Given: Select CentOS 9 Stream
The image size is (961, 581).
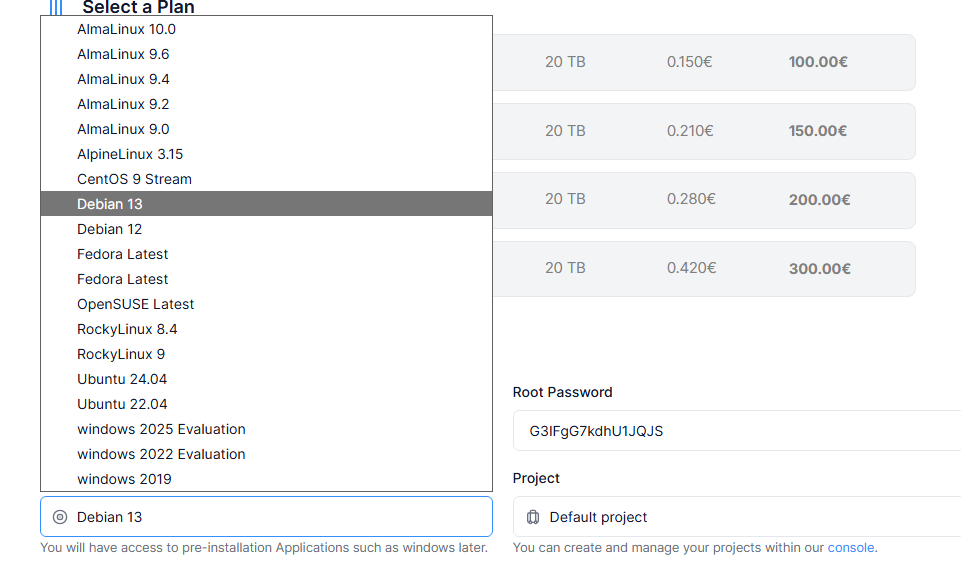Looking at the screenshot, I should click(134, 179).
